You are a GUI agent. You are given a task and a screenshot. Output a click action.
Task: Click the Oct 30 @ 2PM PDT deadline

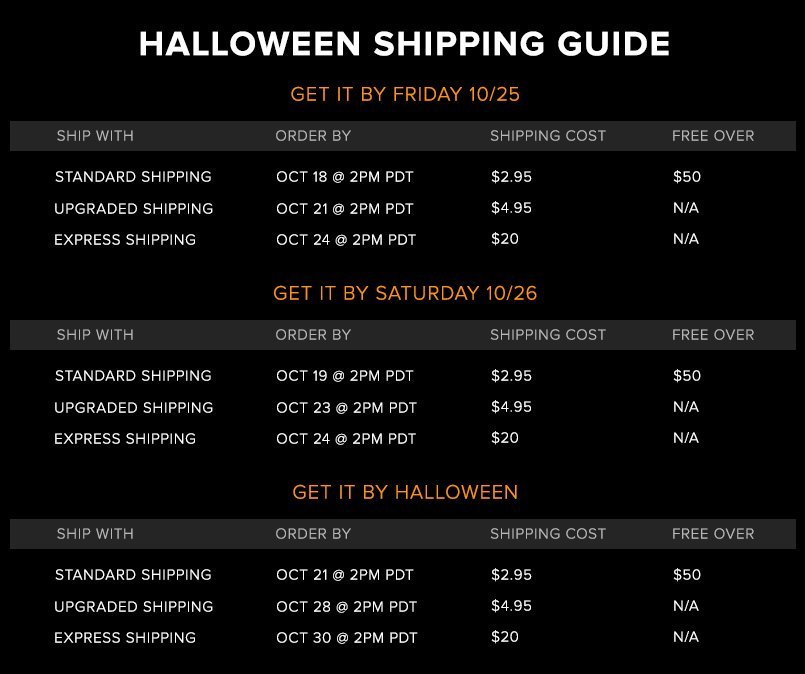tap(347, 638)
